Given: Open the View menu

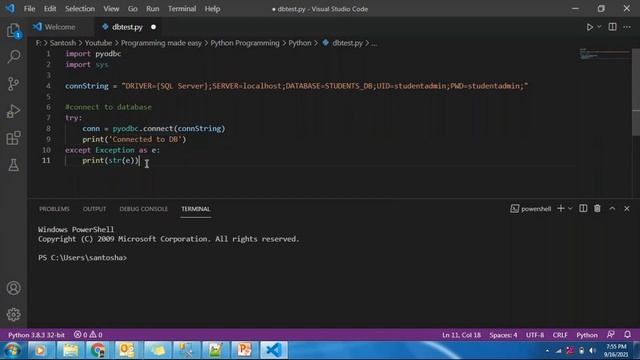Looking at the screenshot, I should (x=111, y=9).
